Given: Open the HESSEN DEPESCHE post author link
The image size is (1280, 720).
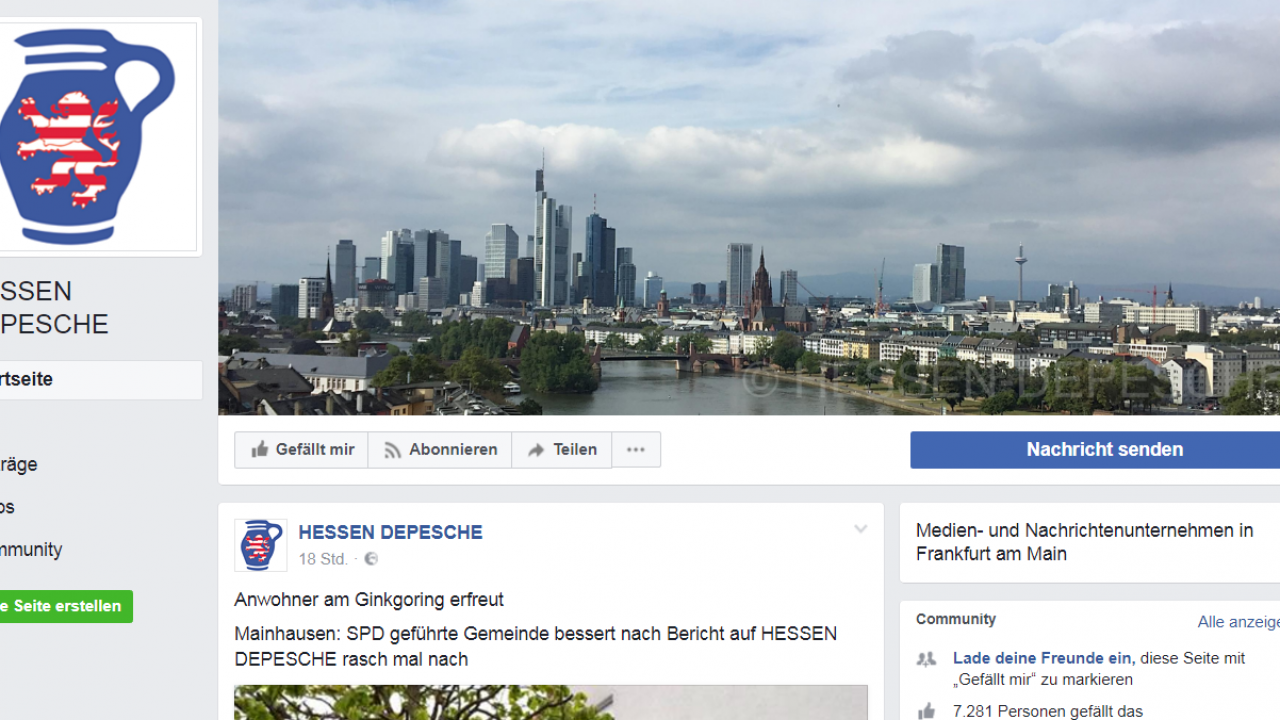Looking at the screenshot, I should click(x=390, y=533).
